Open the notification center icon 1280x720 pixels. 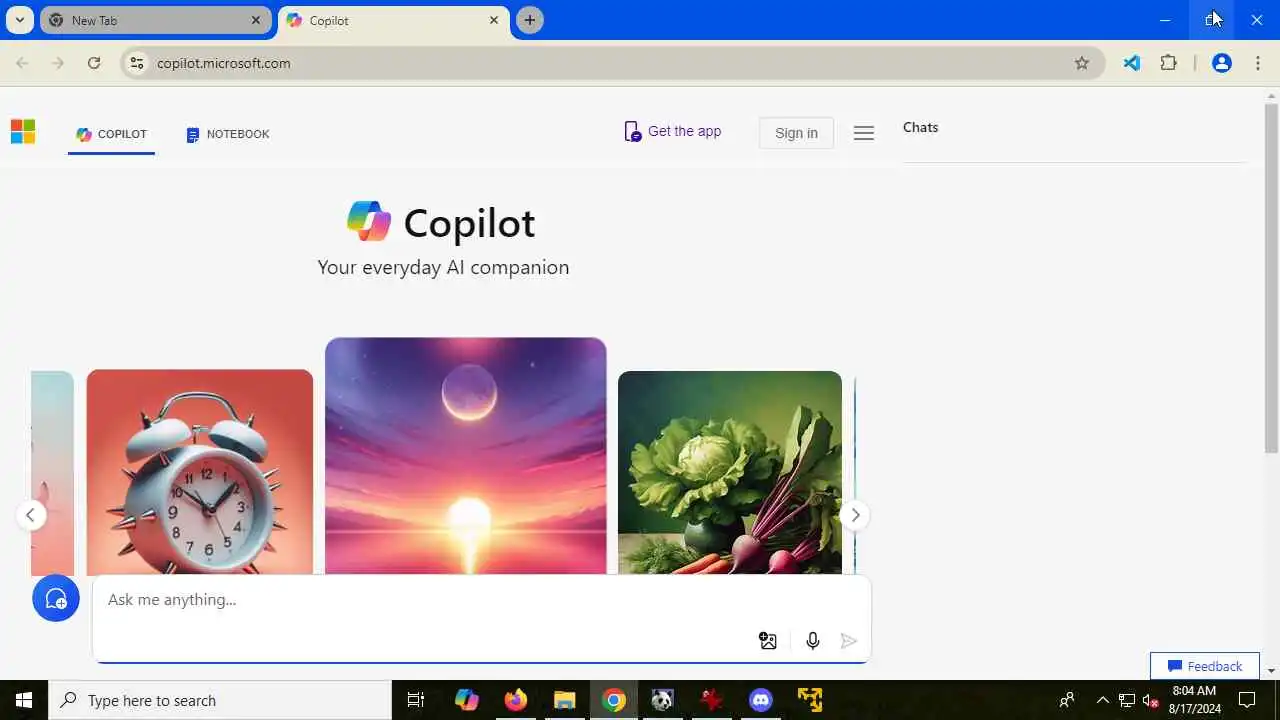tap(1247, 700)
